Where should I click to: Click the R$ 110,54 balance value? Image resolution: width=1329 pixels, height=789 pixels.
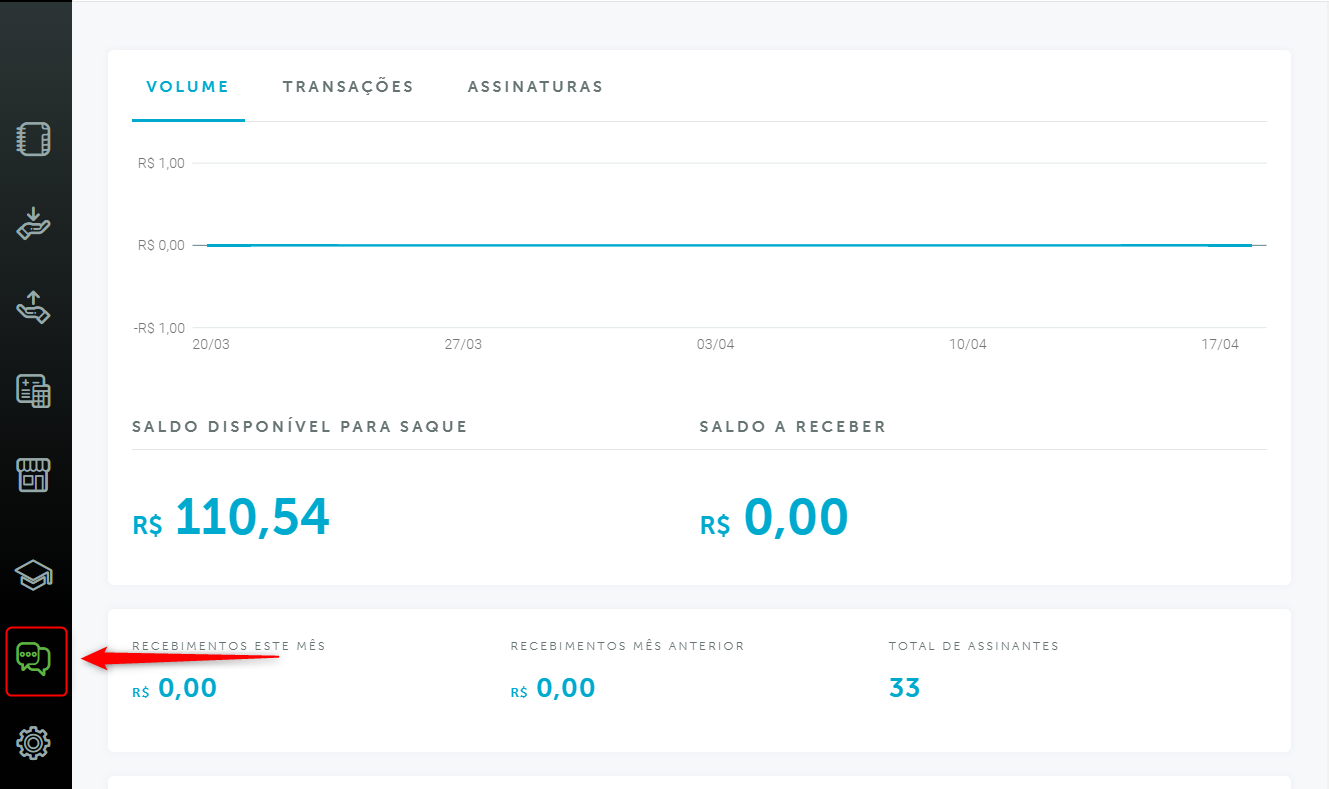pyautogui.click(x=231, y=518)
